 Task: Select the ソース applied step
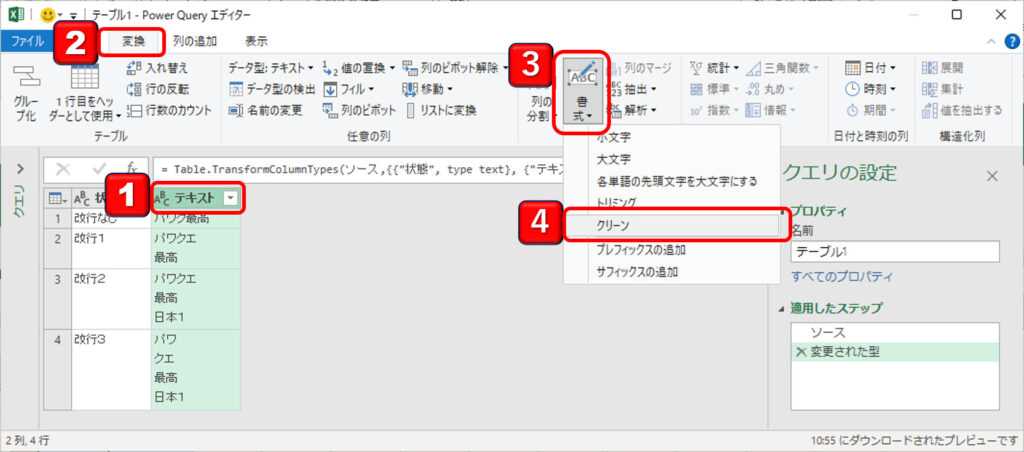[895, 333]
